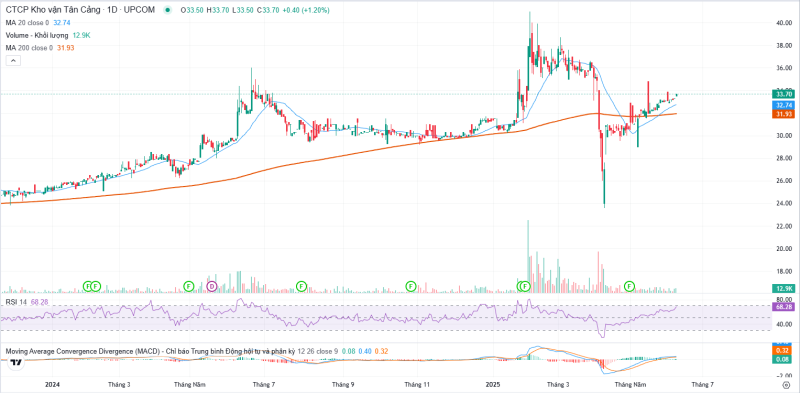Select the MA 200 close 0 legend entry

(29, 48)
